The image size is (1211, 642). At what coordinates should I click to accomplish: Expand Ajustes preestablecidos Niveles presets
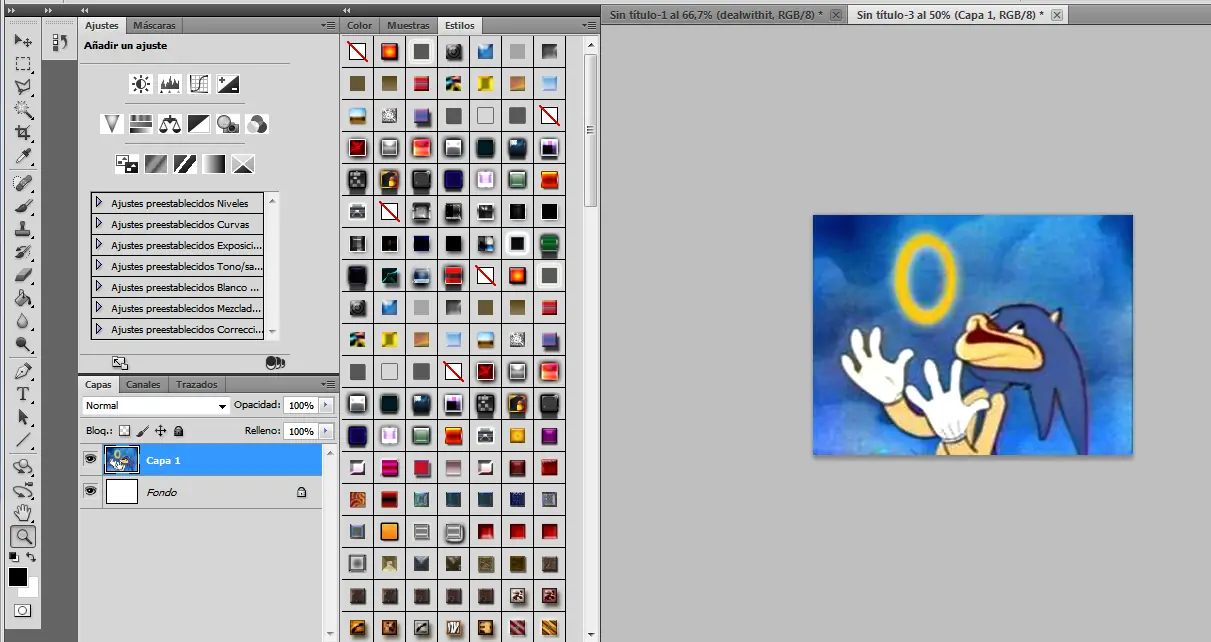(99, 203)
